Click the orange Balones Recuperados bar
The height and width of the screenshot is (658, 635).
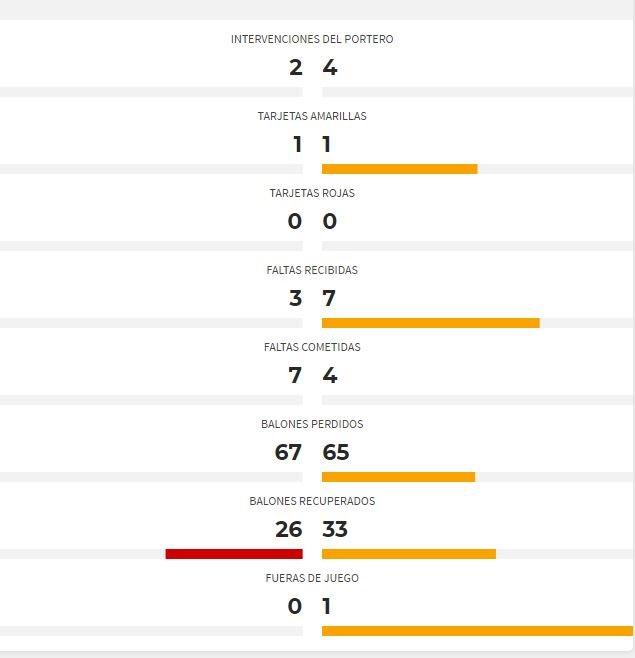409,554
